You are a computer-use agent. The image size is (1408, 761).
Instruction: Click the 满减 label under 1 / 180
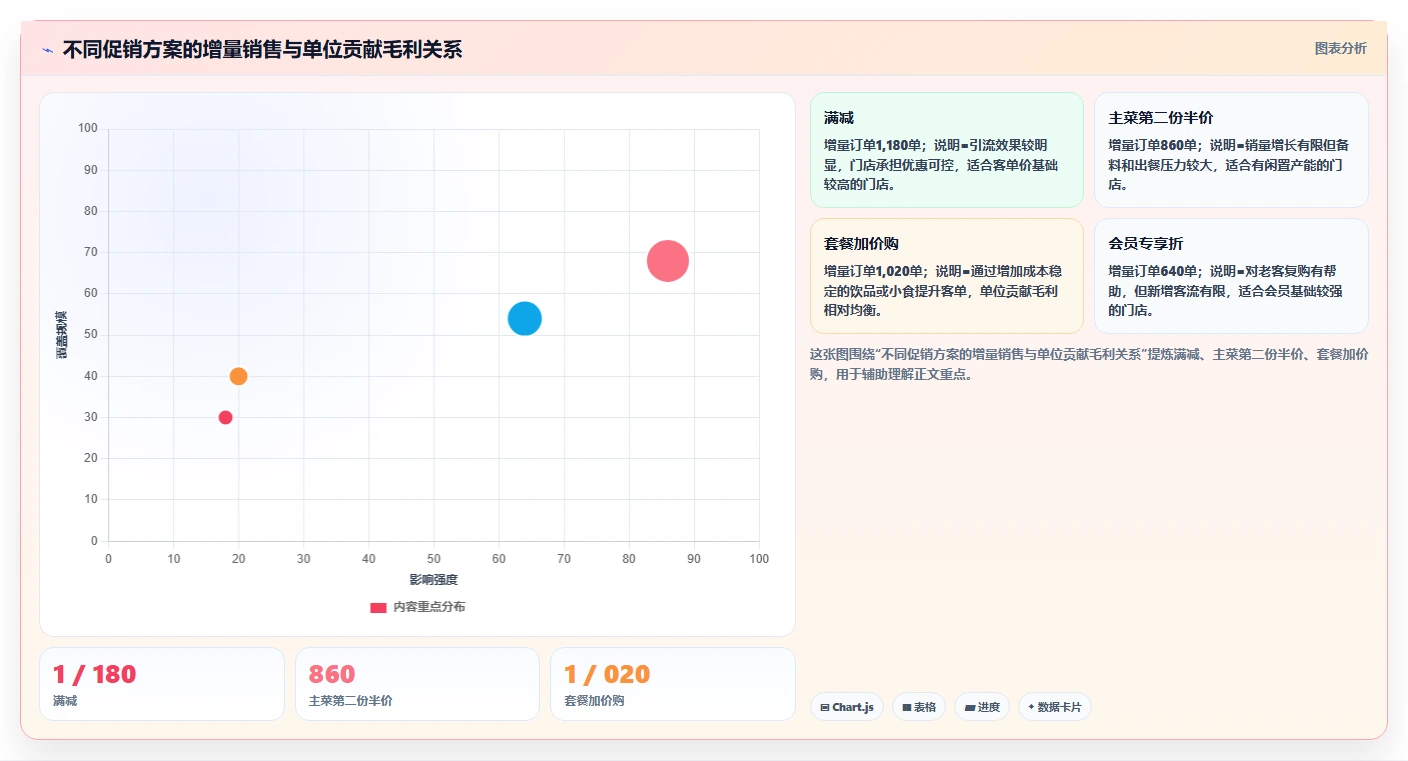pos(65,701)
